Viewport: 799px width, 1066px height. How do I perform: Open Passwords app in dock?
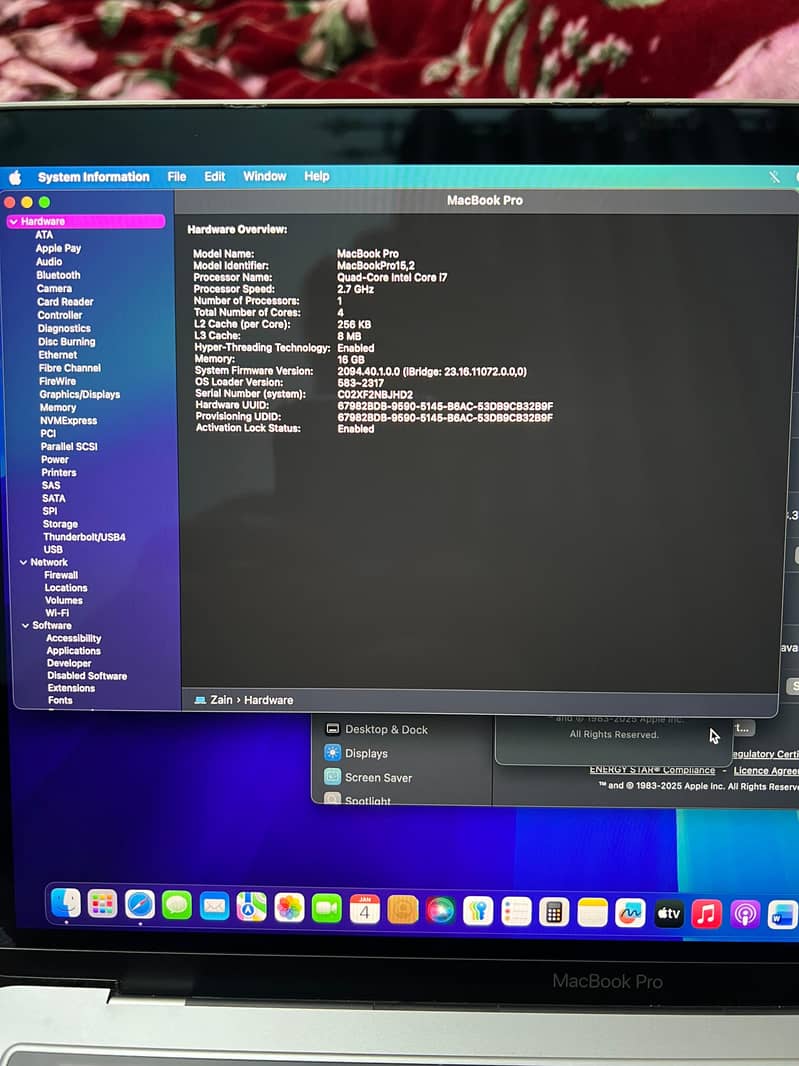pos(478,911)
